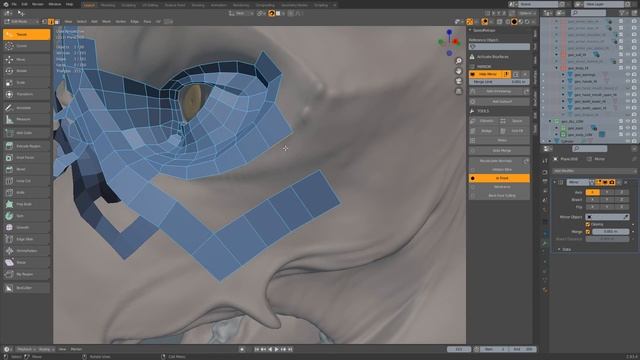The width and height of the screenshot is (640, 360).
Task: Select the Annotate tool
Action: click(27, 108)
